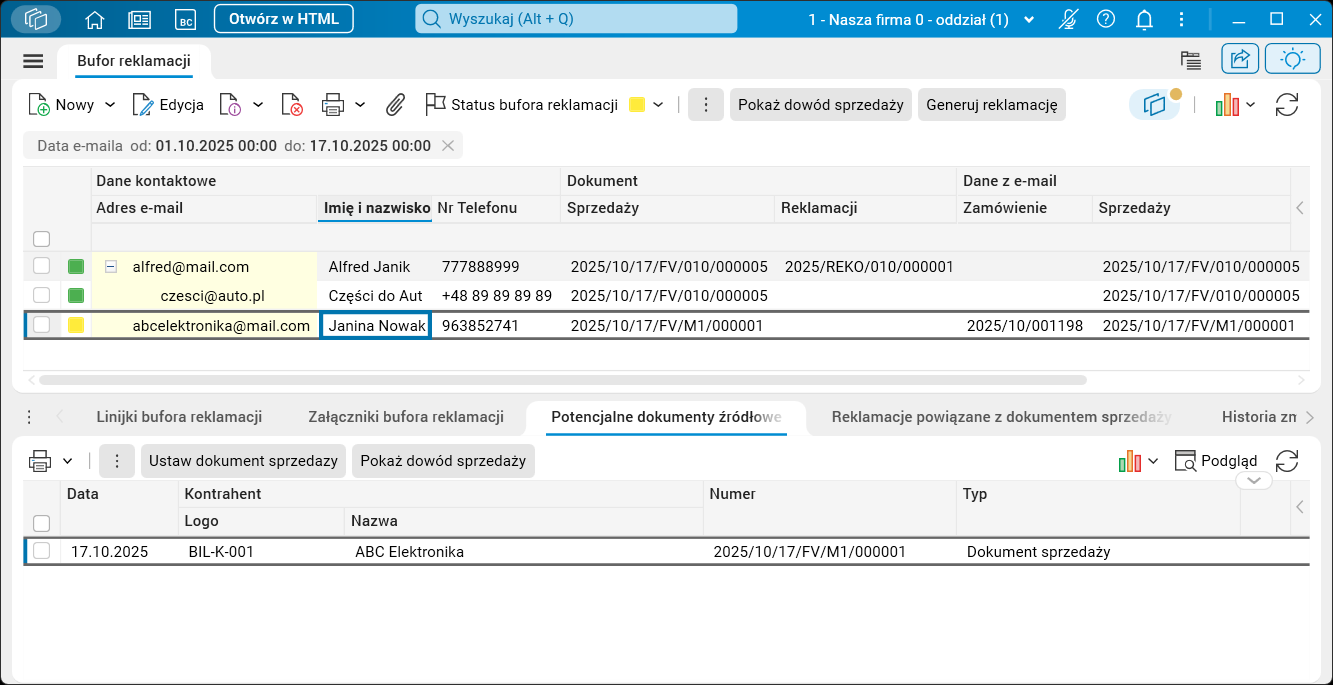
Task: Open the news panel icon
Action: click(x=140, y=19)
